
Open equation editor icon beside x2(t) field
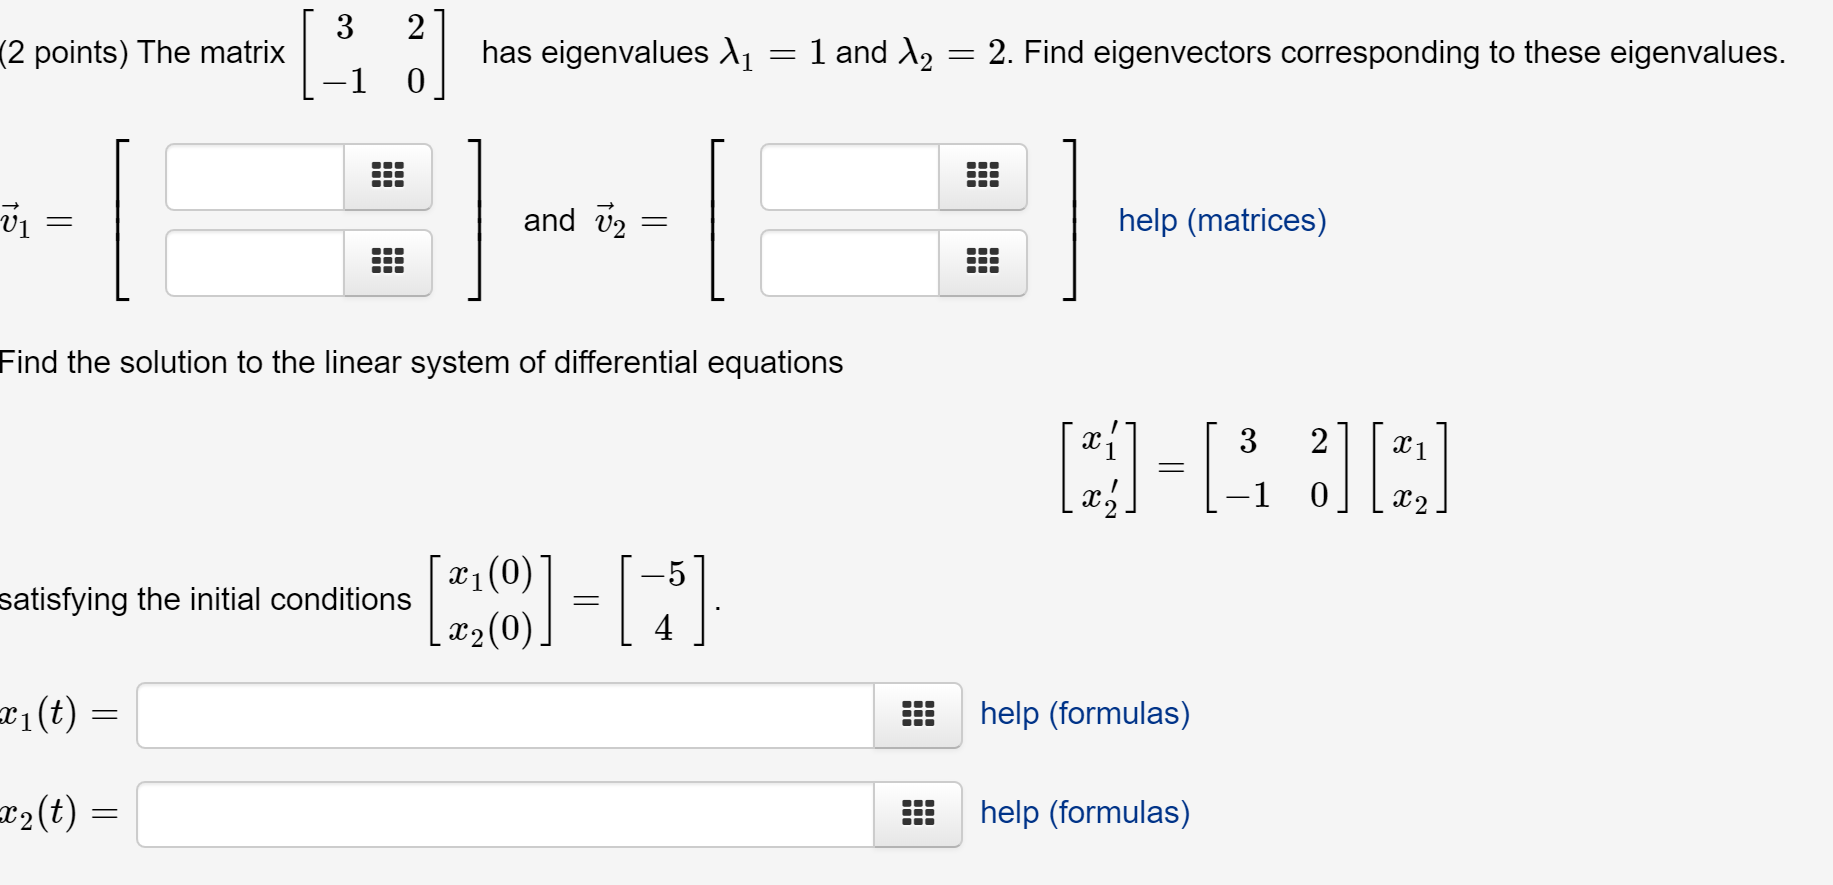[918, 814]
